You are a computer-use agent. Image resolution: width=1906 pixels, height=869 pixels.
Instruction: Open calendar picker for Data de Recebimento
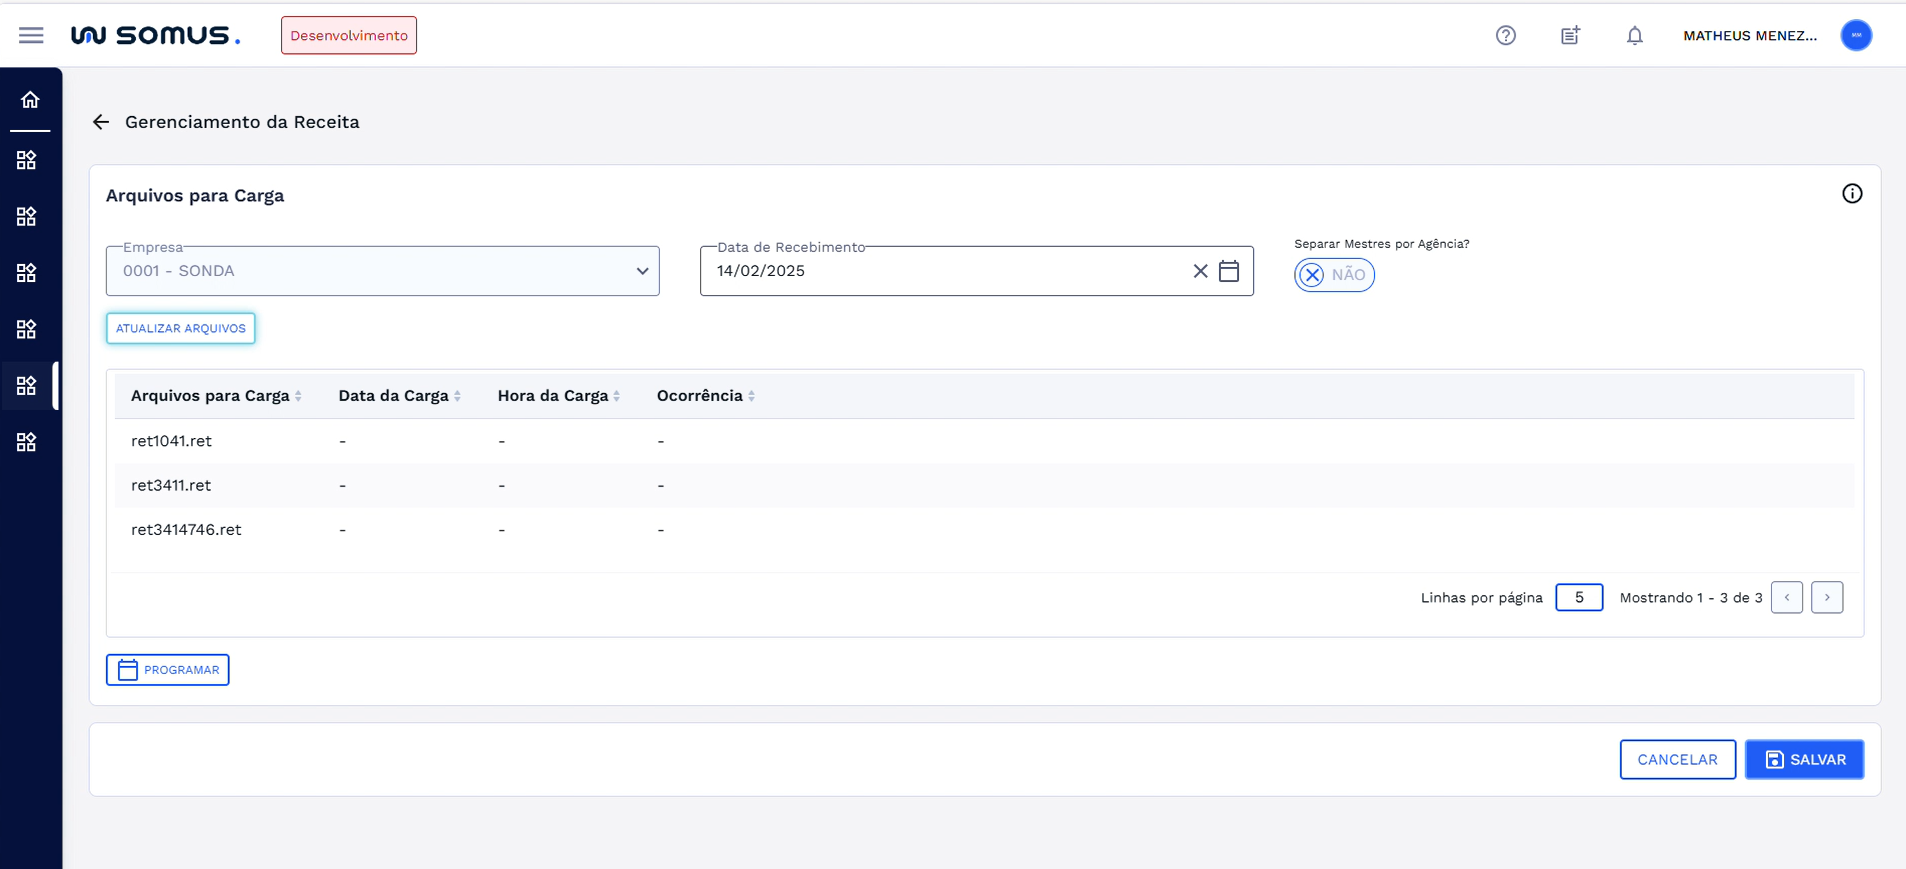pos(1229,271)
